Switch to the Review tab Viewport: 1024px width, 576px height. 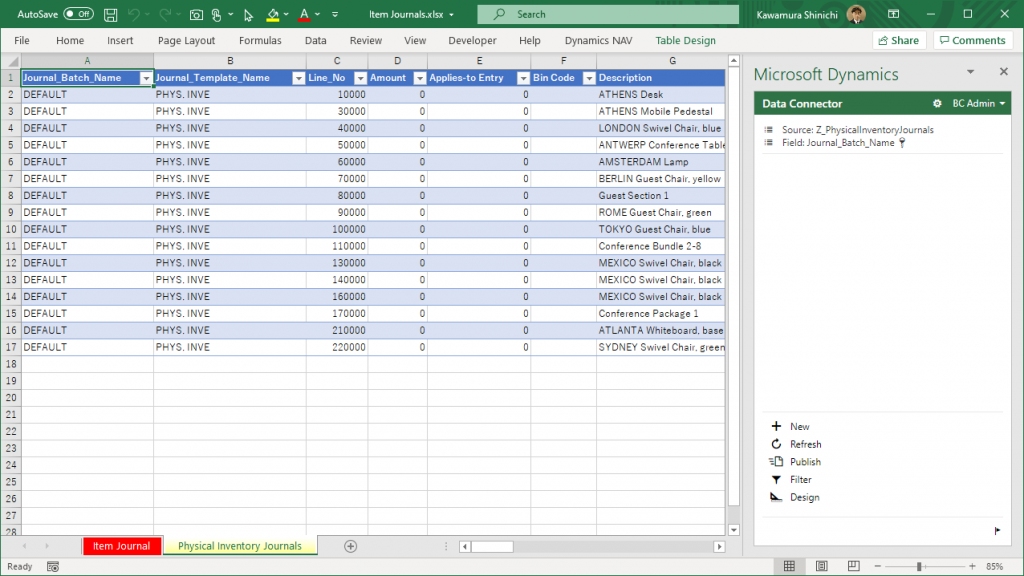point(366,40)
